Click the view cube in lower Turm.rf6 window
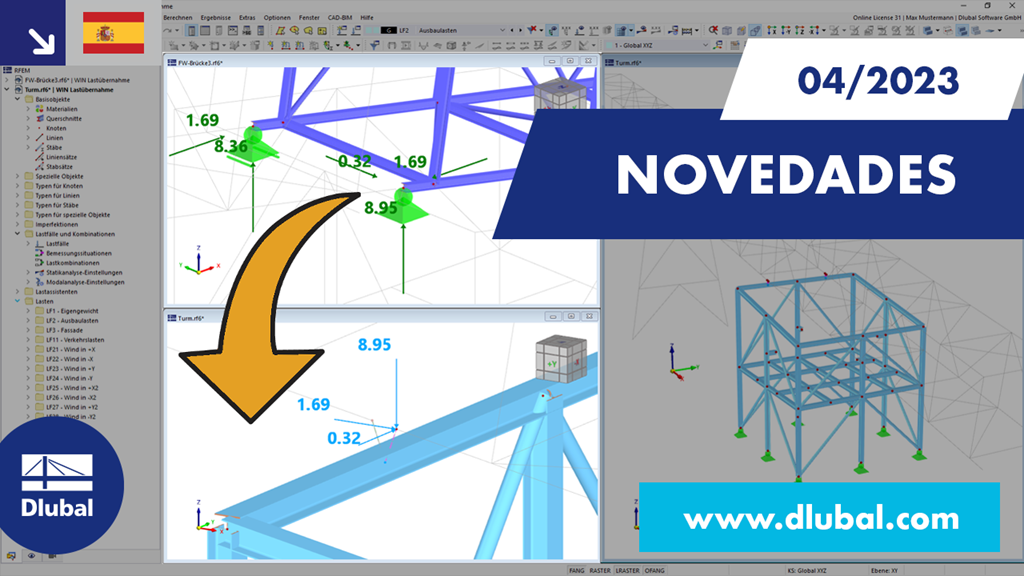 coord(561,360)
